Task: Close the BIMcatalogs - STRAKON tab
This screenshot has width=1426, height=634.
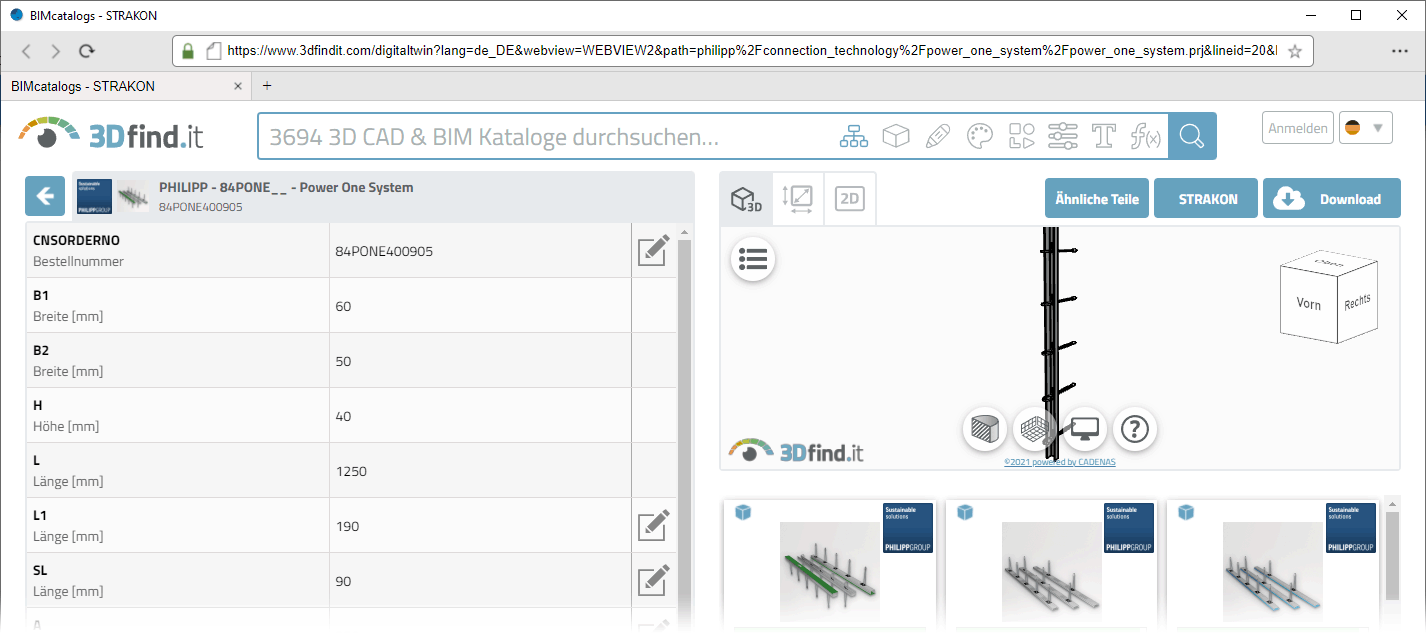Action: point(238,86)
